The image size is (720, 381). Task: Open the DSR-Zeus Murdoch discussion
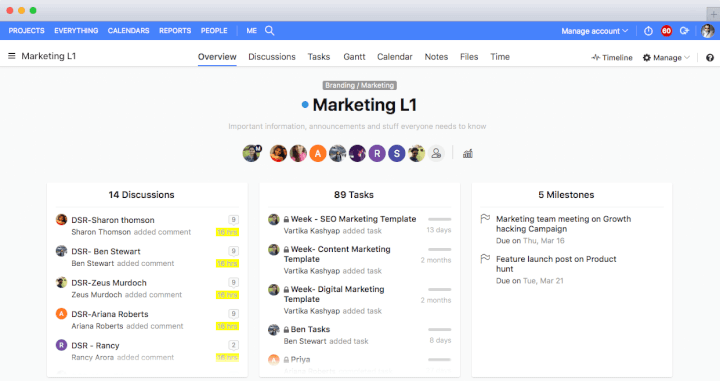[x=109, y=282]
